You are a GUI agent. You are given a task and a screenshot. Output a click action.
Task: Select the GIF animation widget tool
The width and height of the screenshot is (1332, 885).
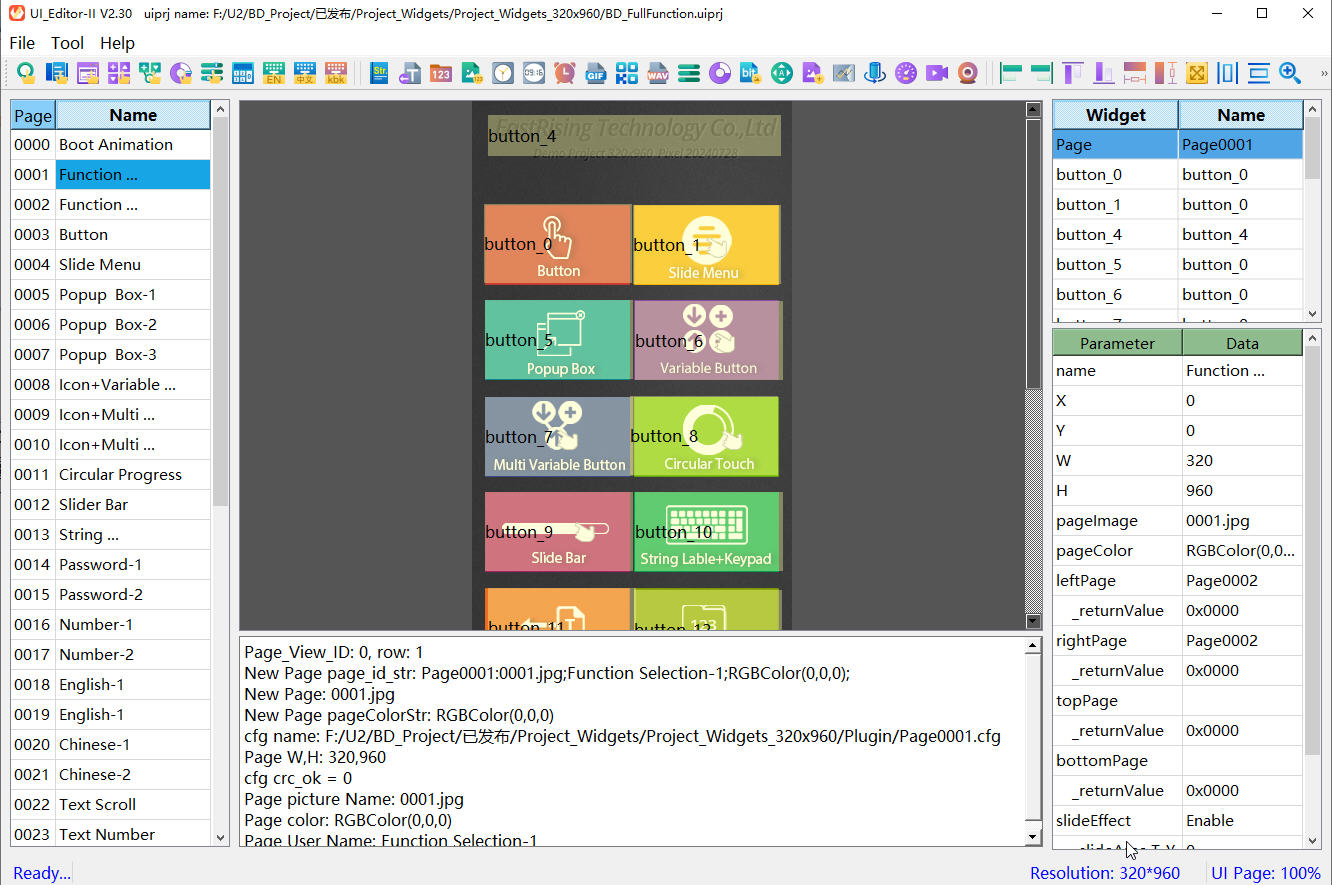click(596, 73)
